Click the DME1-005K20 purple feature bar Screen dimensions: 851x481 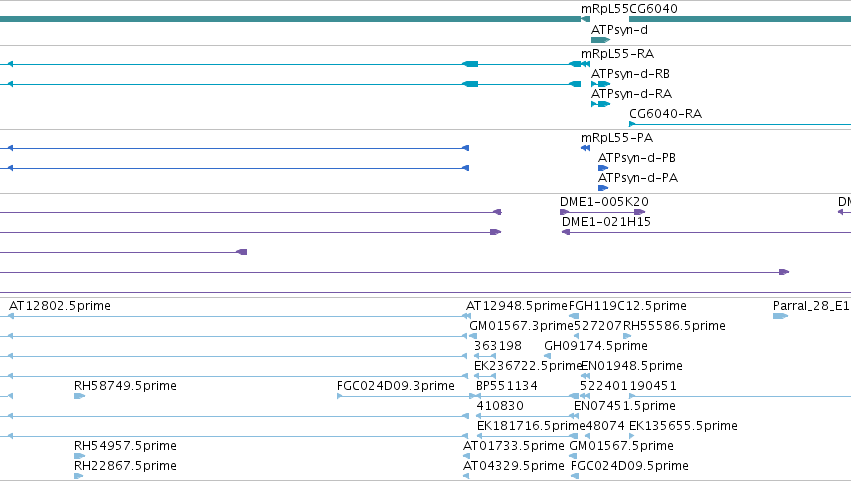602,212
